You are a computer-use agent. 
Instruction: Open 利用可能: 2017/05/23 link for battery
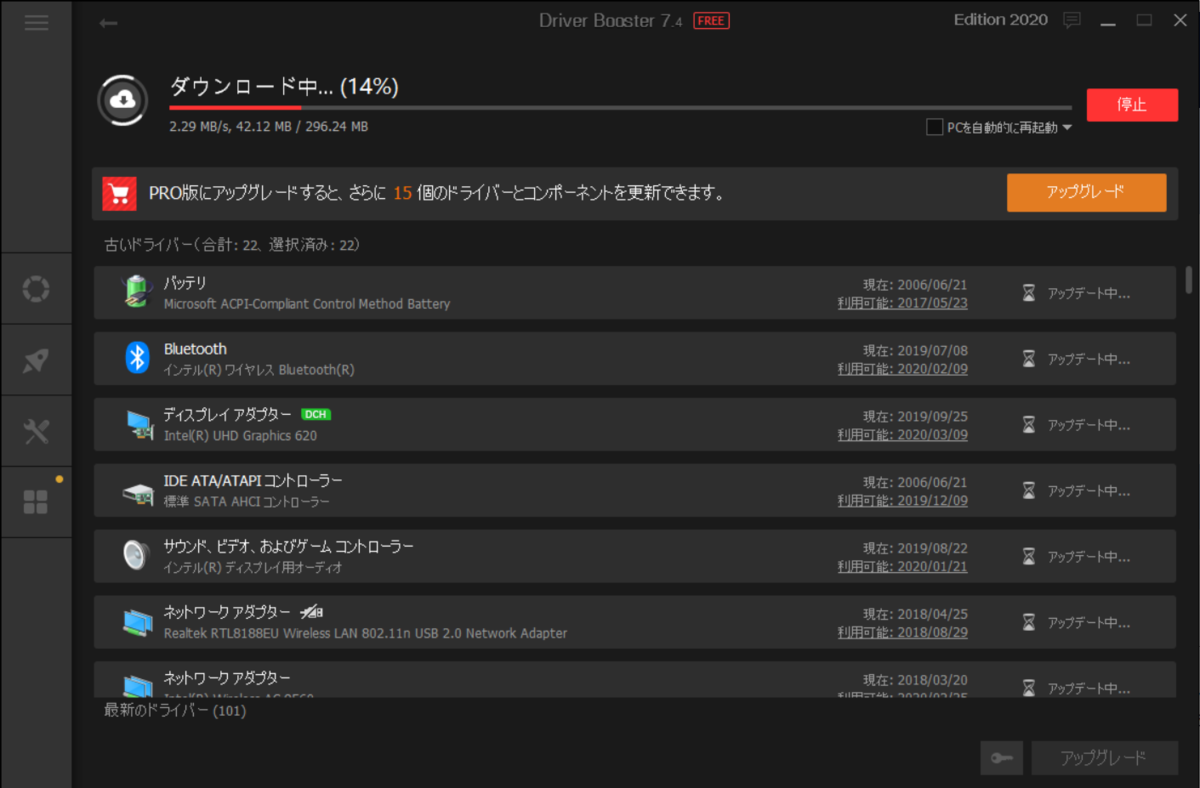pos(903,303)
